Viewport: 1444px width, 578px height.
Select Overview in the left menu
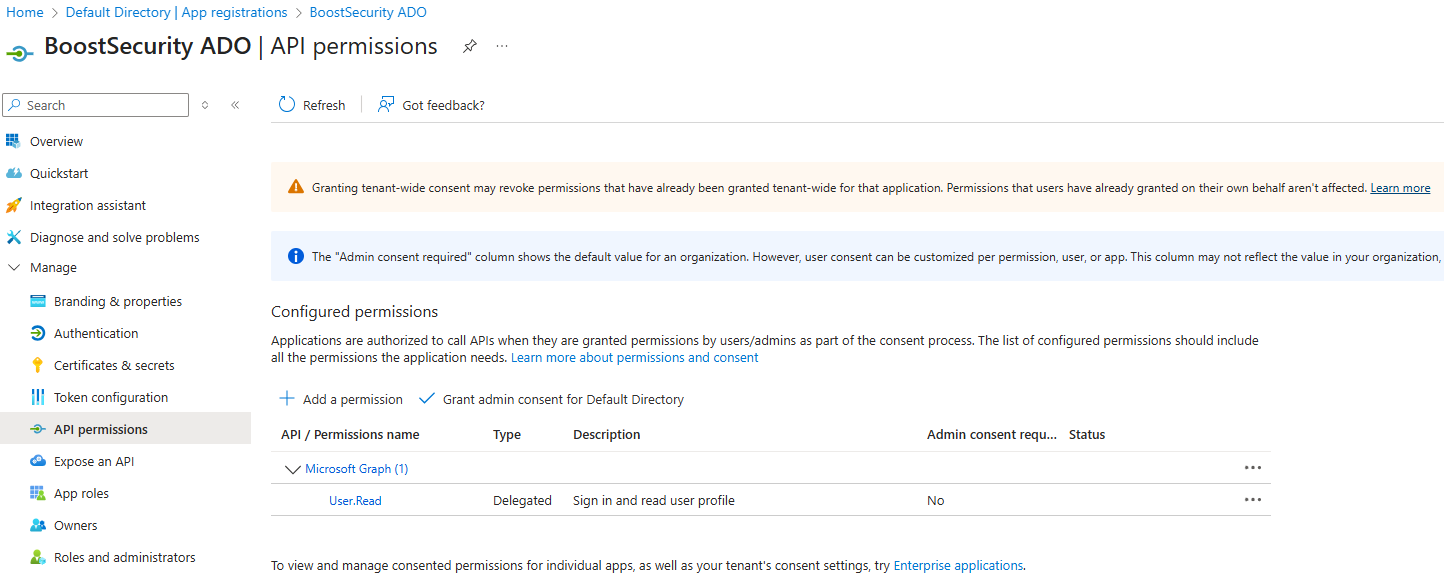tap(56, 141)
